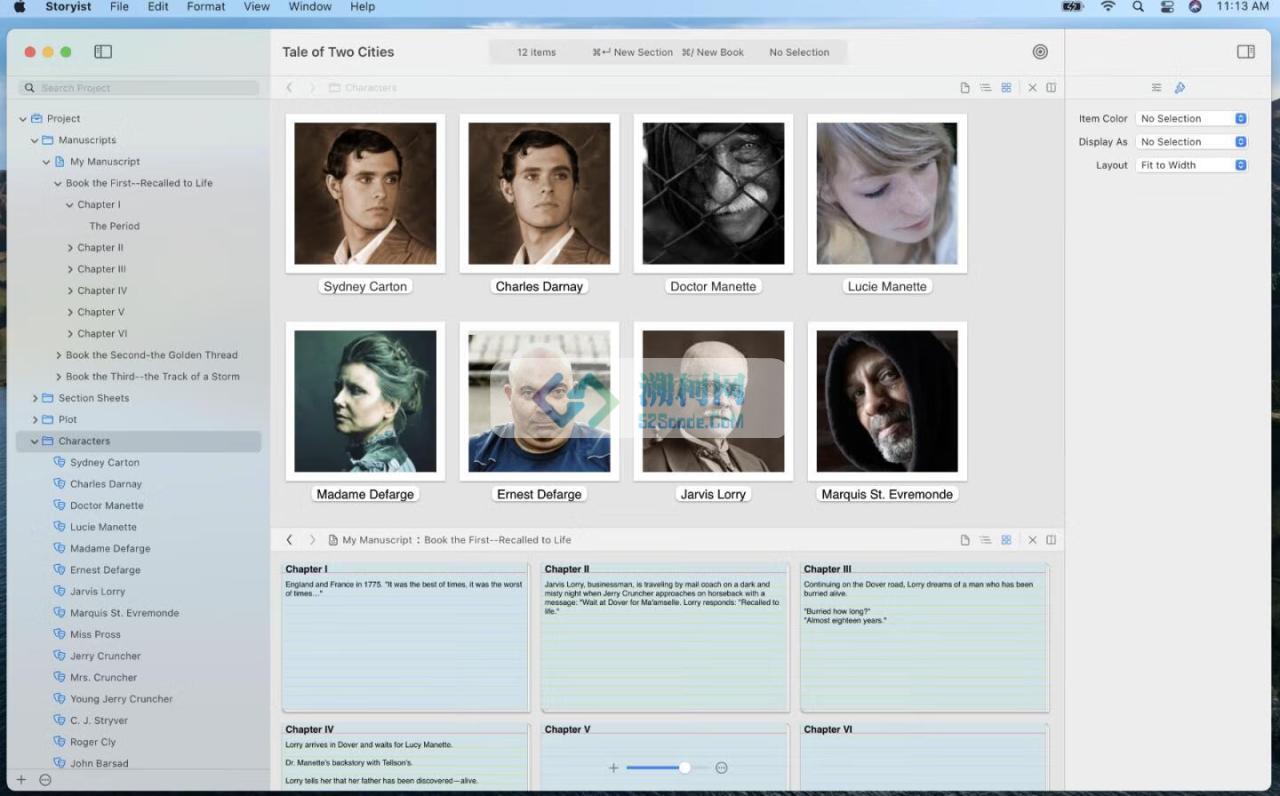
Task: Switch Characters pane to storyboard grid view
Action: 1006,88
